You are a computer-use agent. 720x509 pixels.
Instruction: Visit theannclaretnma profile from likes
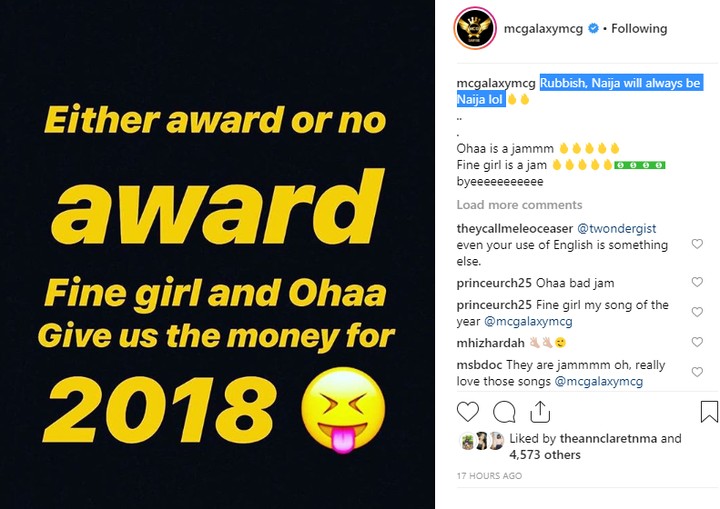click(x=608, y=439)
